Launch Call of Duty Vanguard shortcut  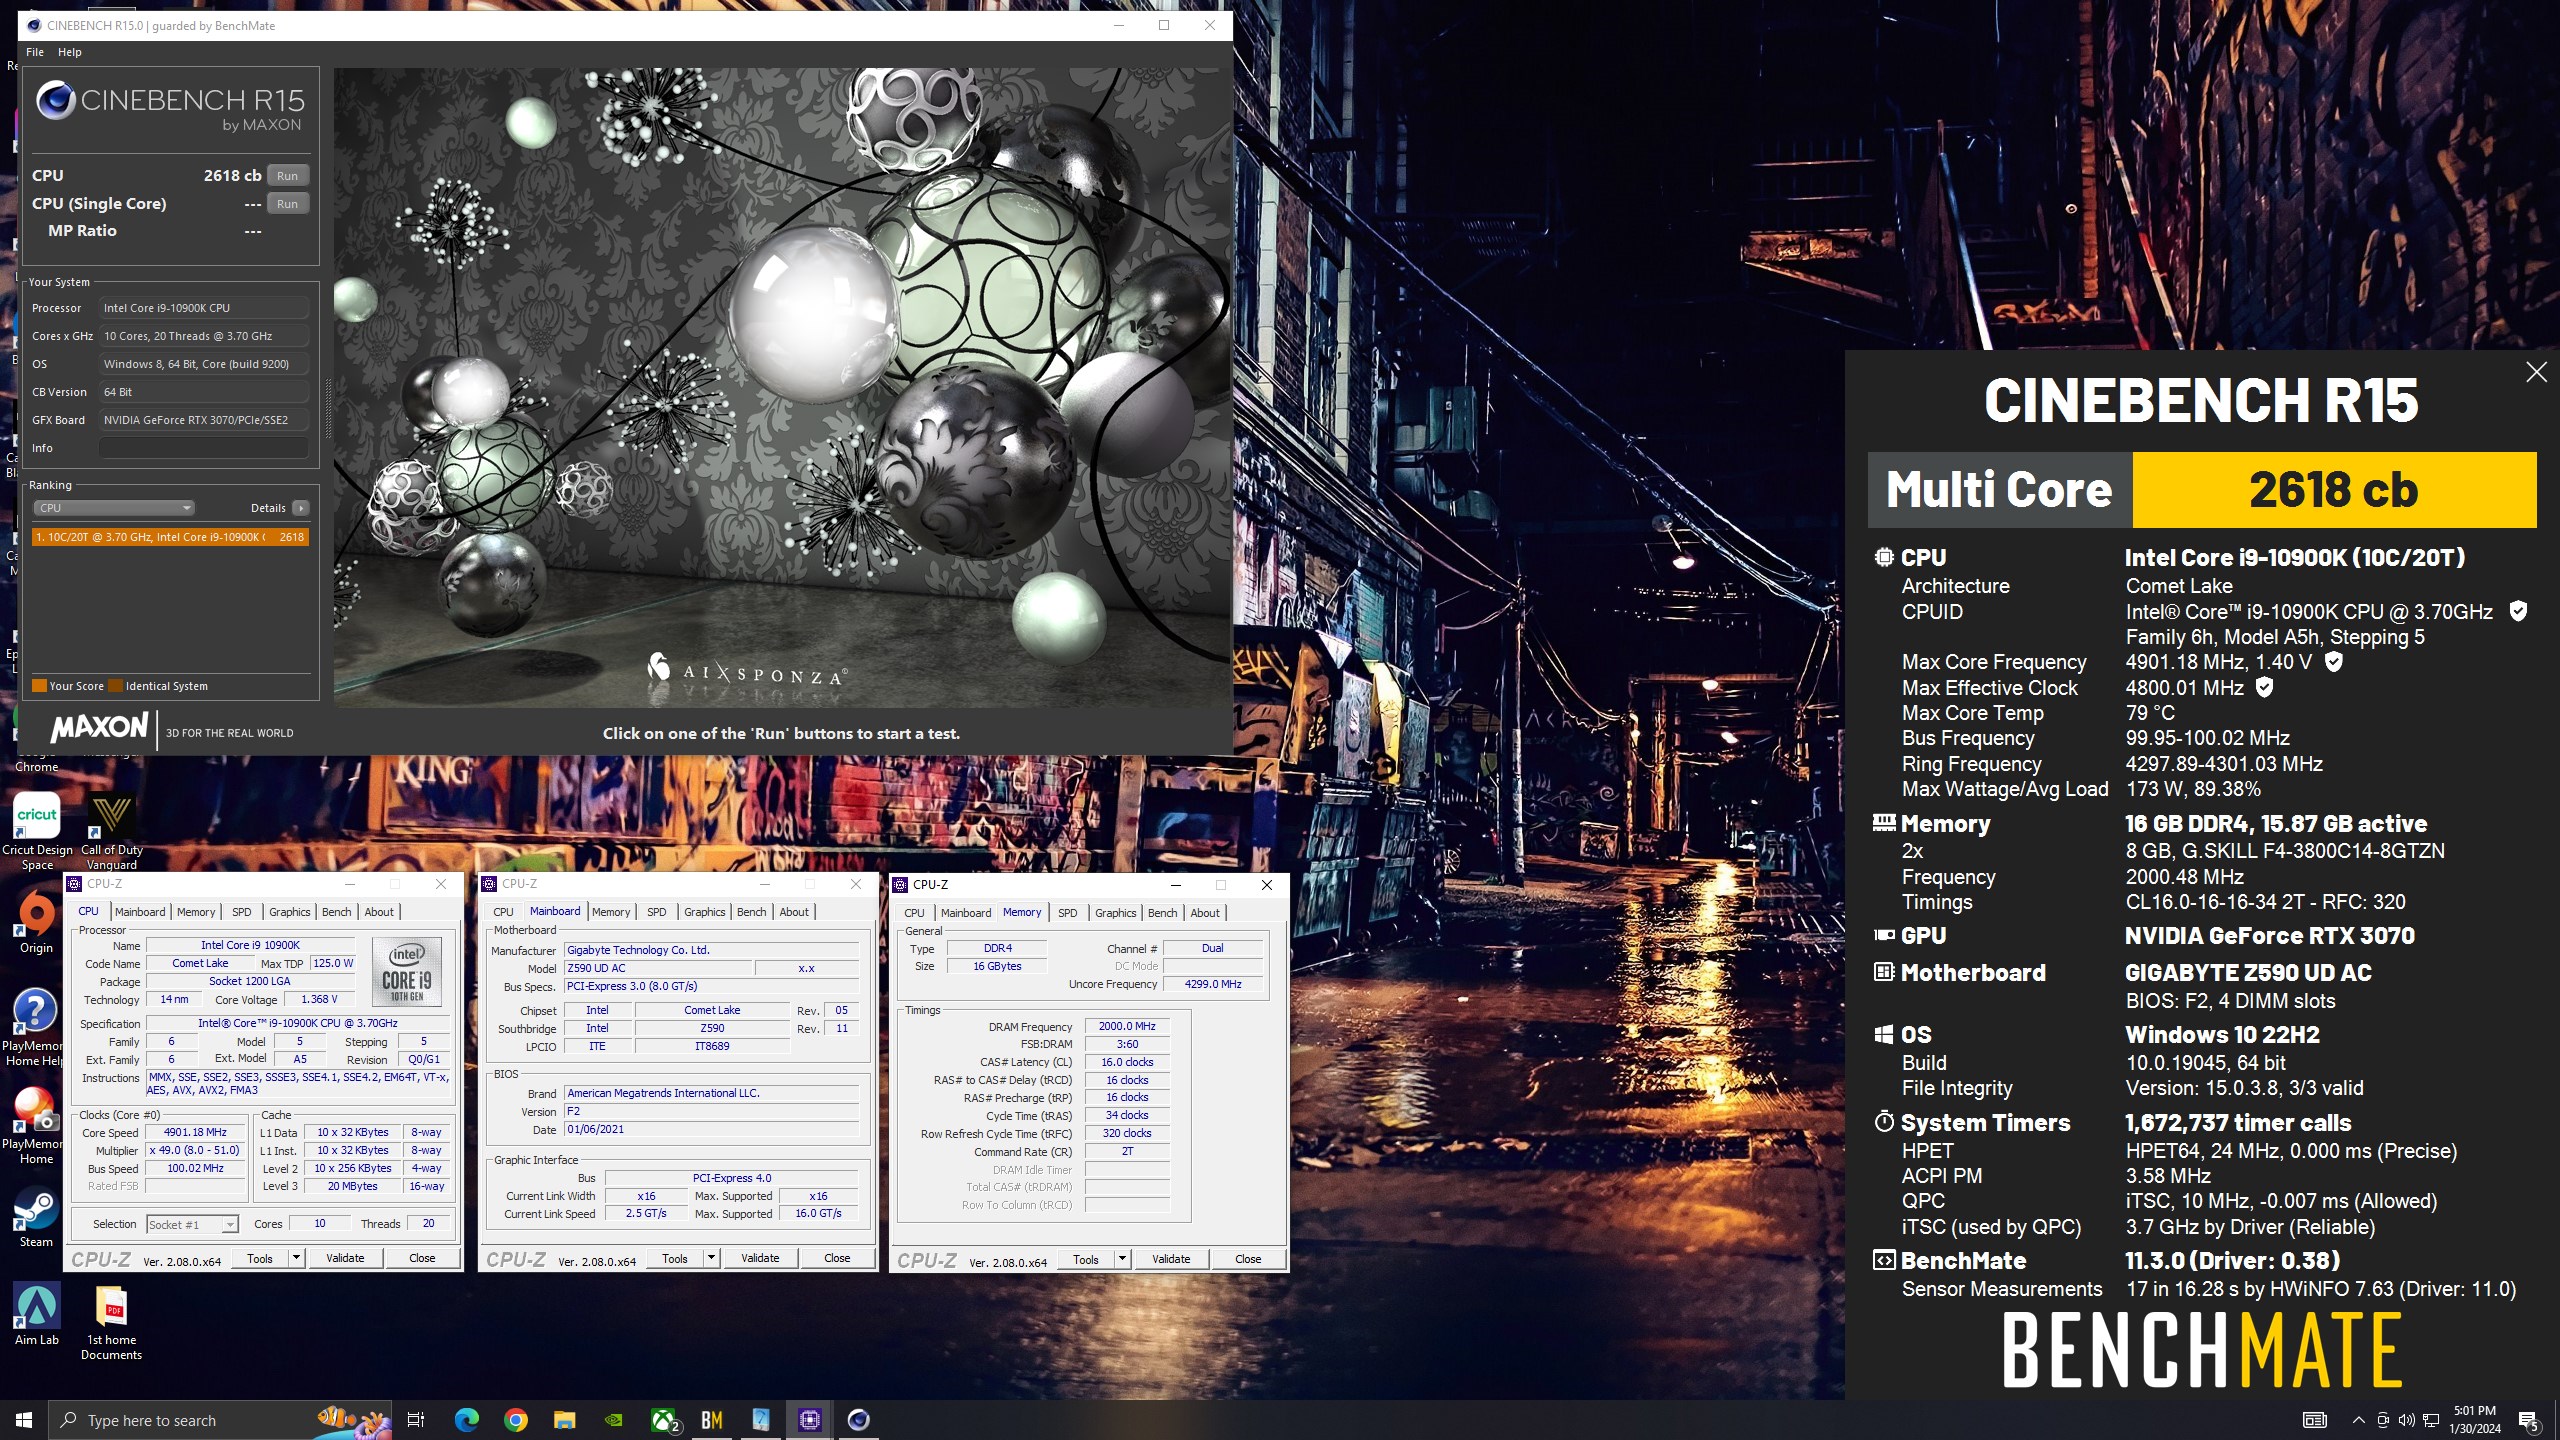pyautogui.click(x=111, y=830)
